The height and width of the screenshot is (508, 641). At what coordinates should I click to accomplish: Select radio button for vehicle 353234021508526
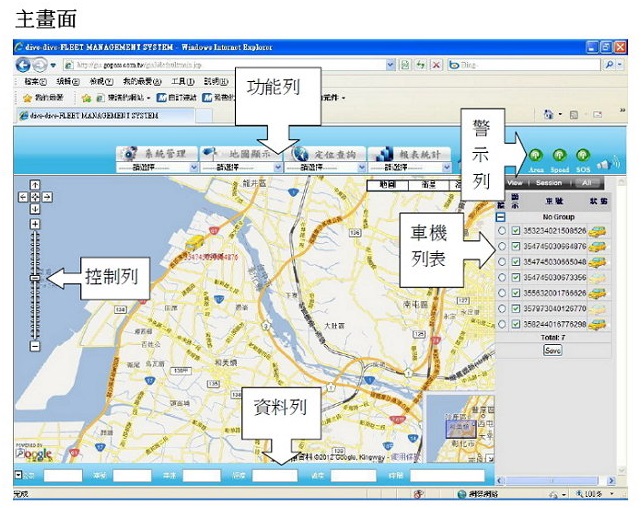click(502, 231)
